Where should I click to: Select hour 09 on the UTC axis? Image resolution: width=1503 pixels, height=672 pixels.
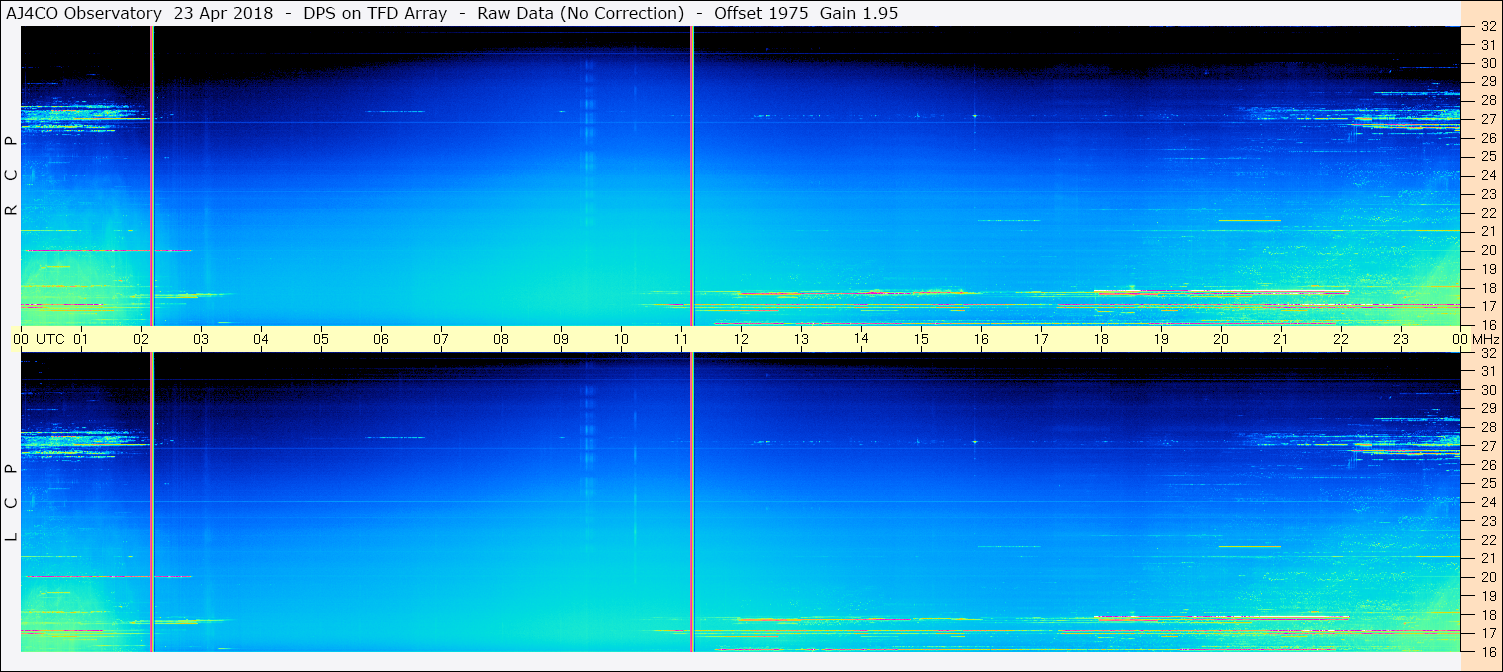tap(561, 339)
